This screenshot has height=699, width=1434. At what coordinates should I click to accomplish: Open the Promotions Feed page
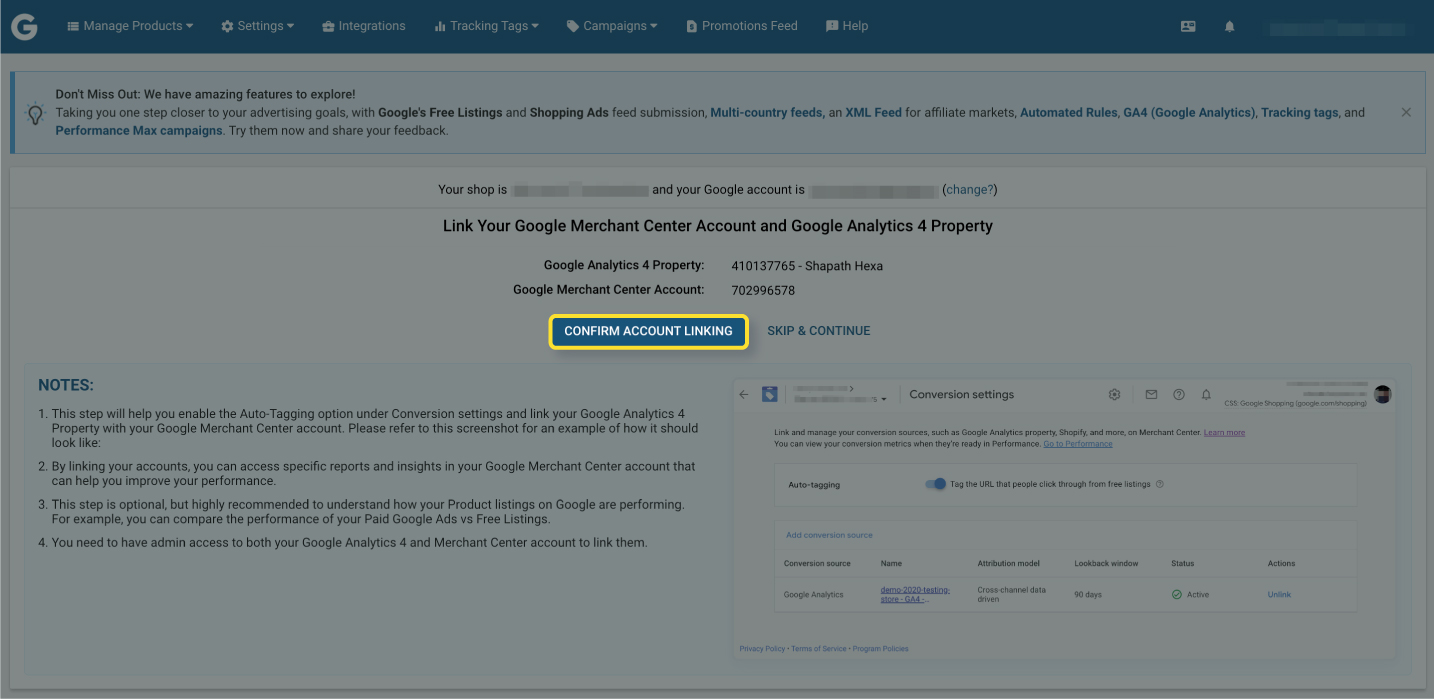[742, 26]
